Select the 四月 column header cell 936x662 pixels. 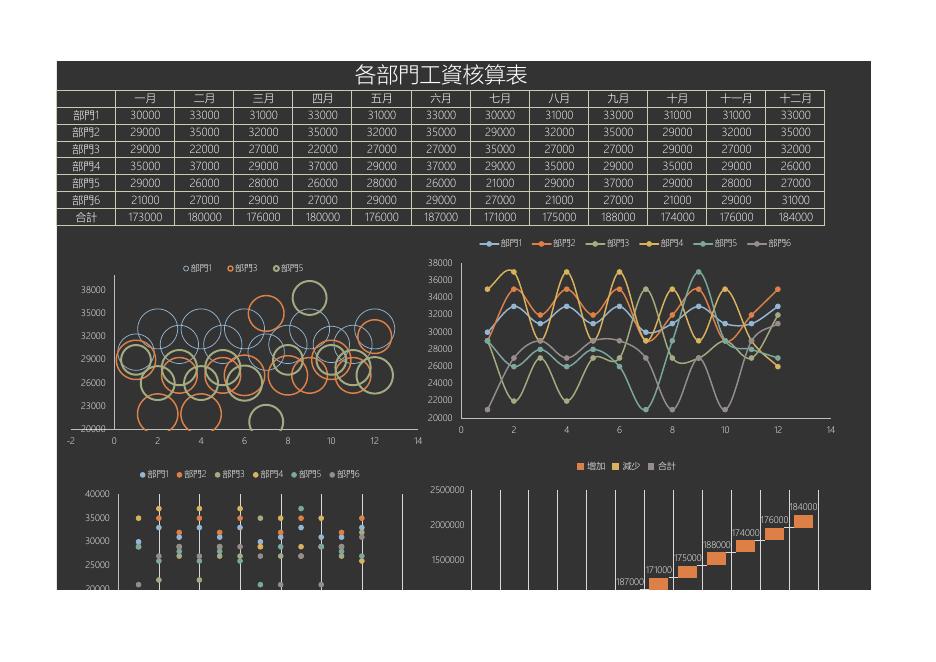point(322,98)
